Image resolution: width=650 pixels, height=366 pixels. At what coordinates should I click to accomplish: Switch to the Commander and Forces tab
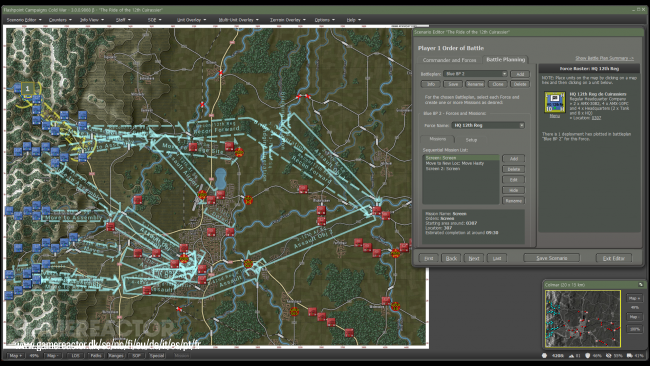(449, 60)
